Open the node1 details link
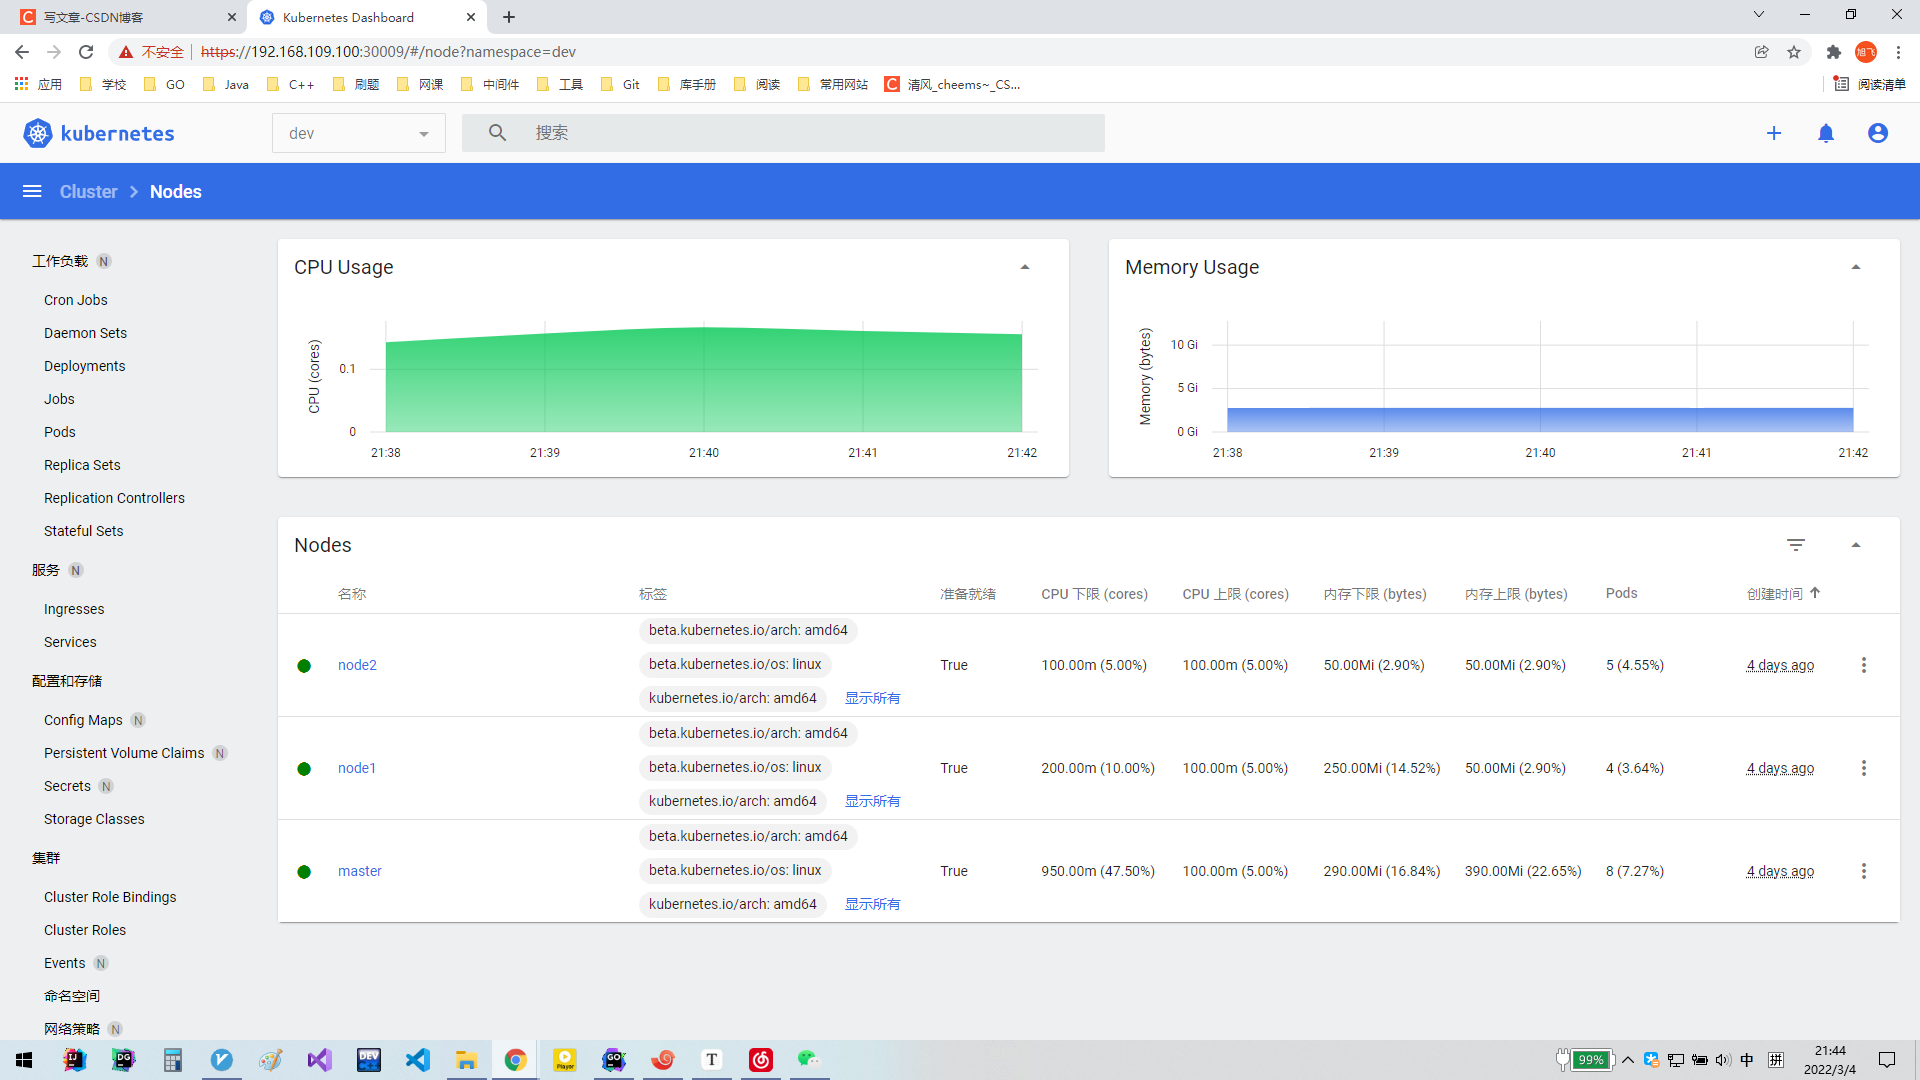1920x1080 pixels. [x=357, y=768]
